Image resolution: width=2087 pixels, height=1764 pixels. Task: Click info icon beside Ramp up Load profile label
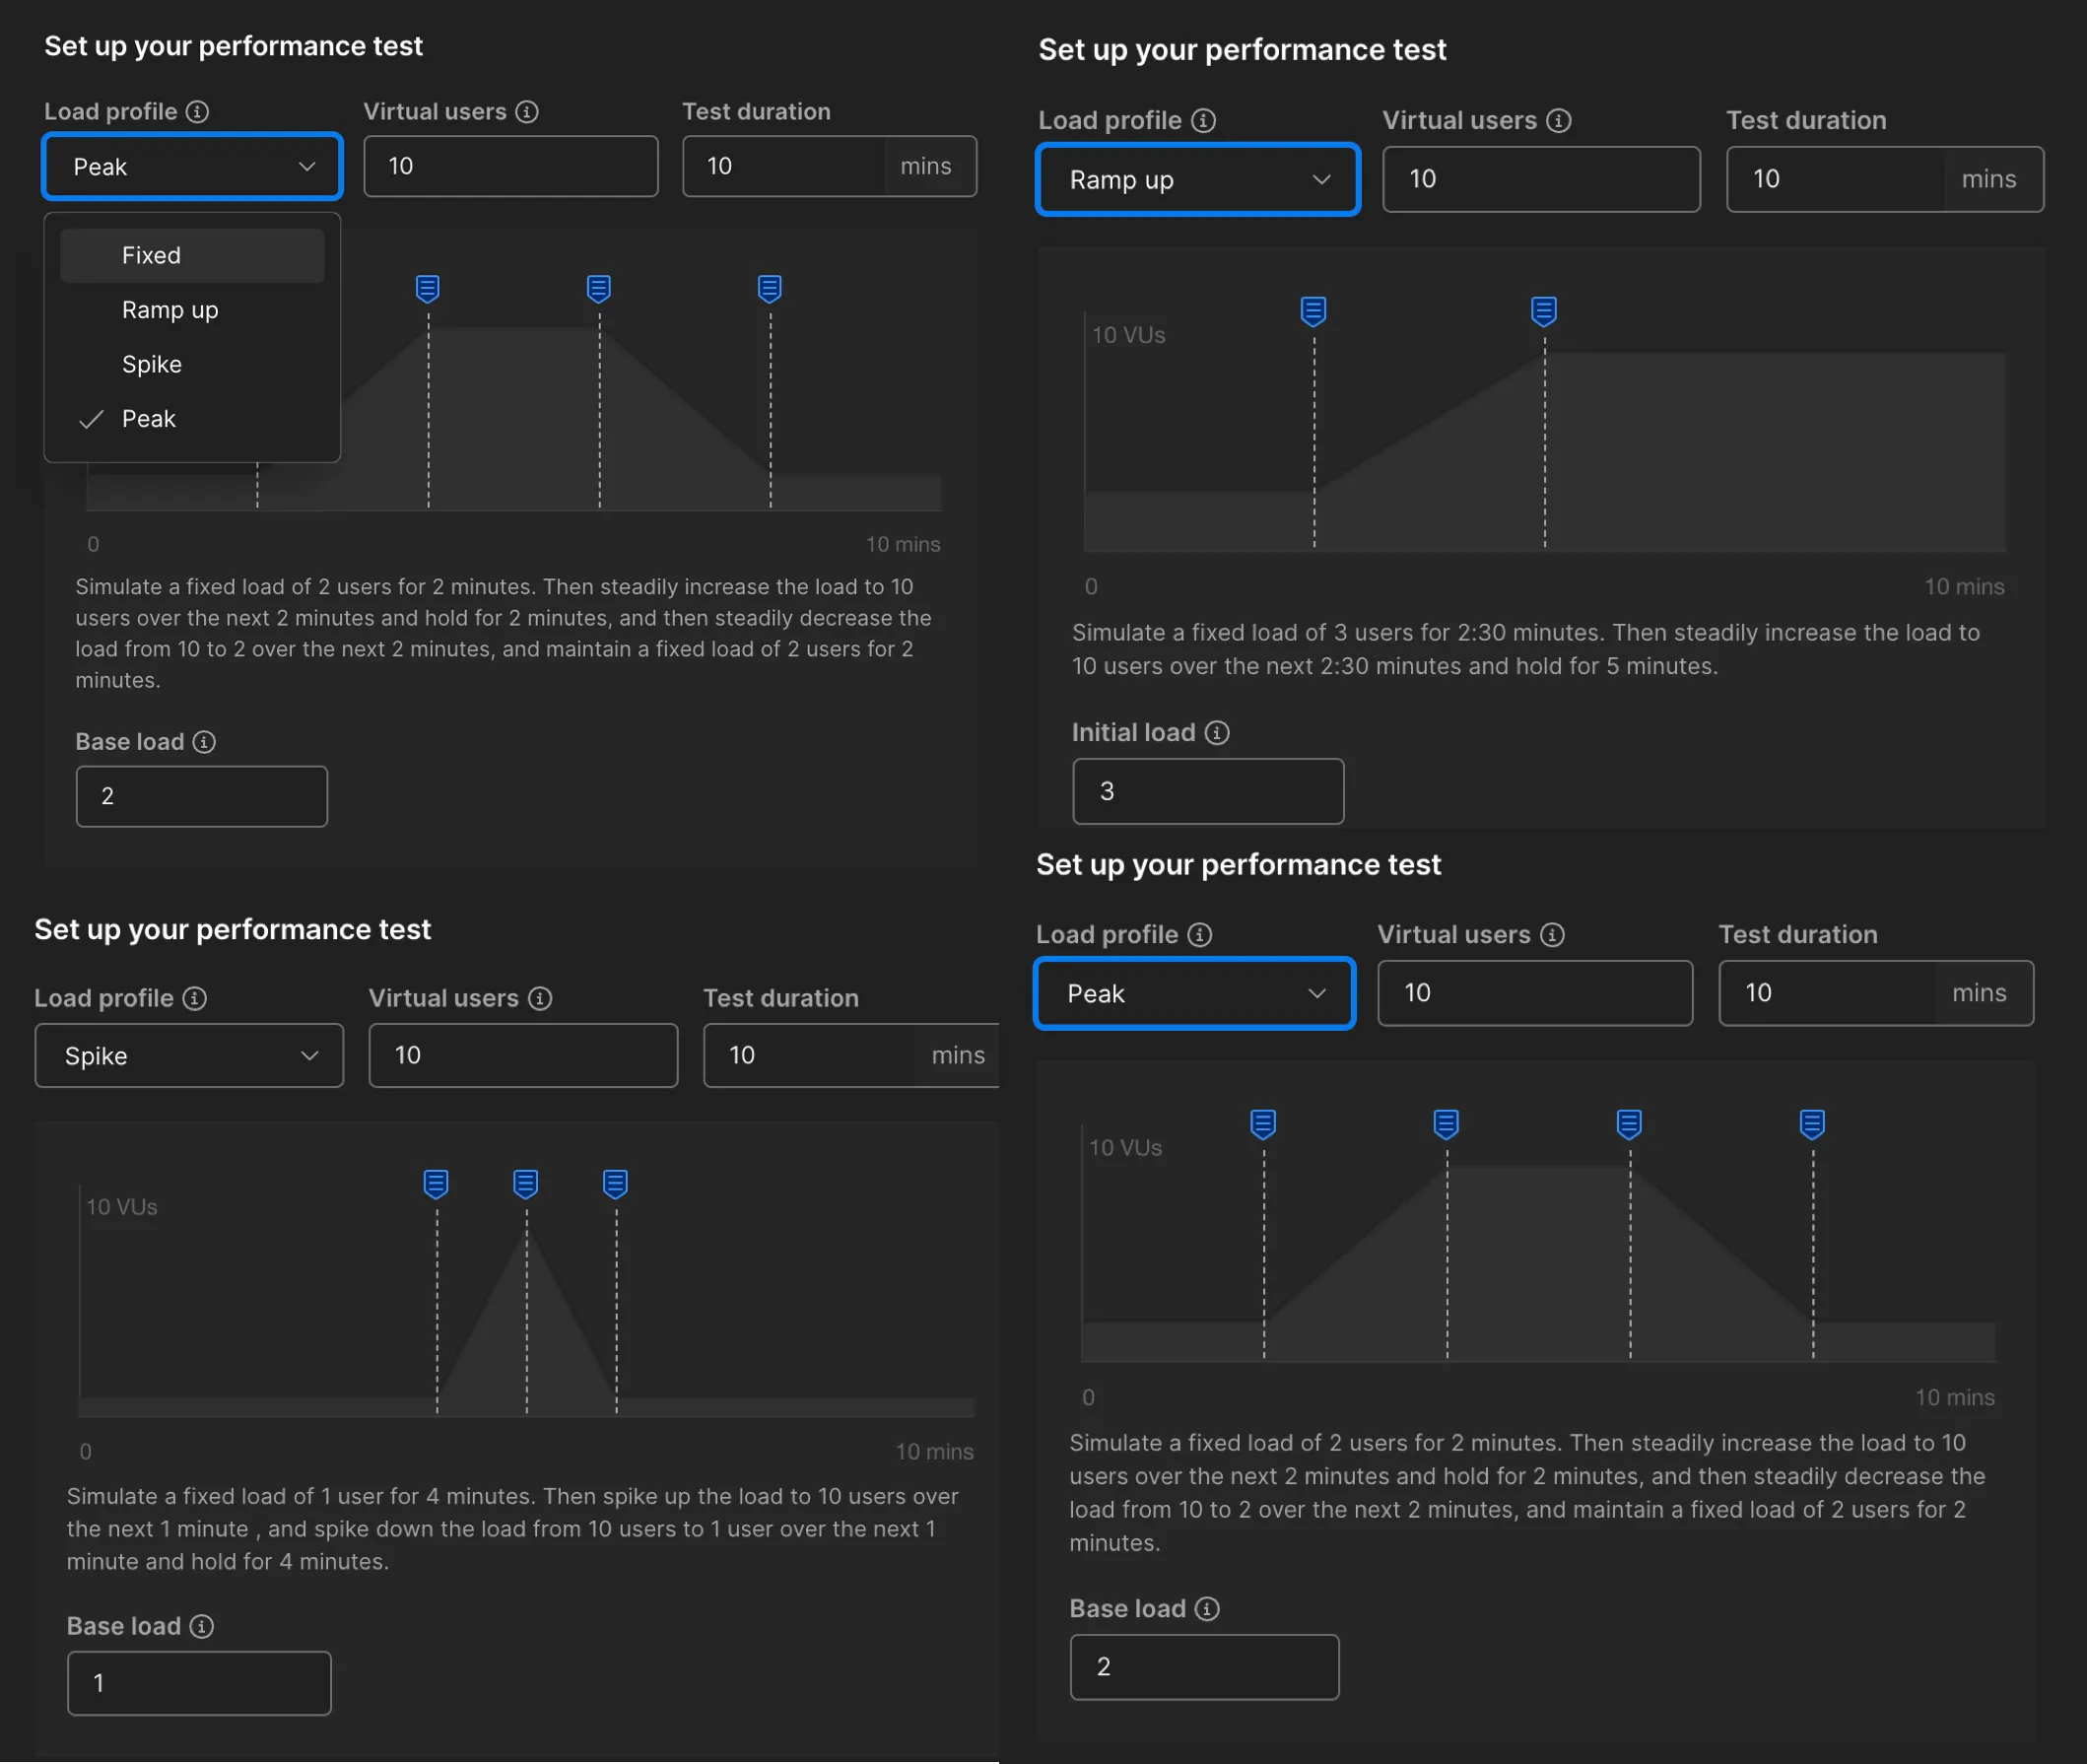[1203, 121]
